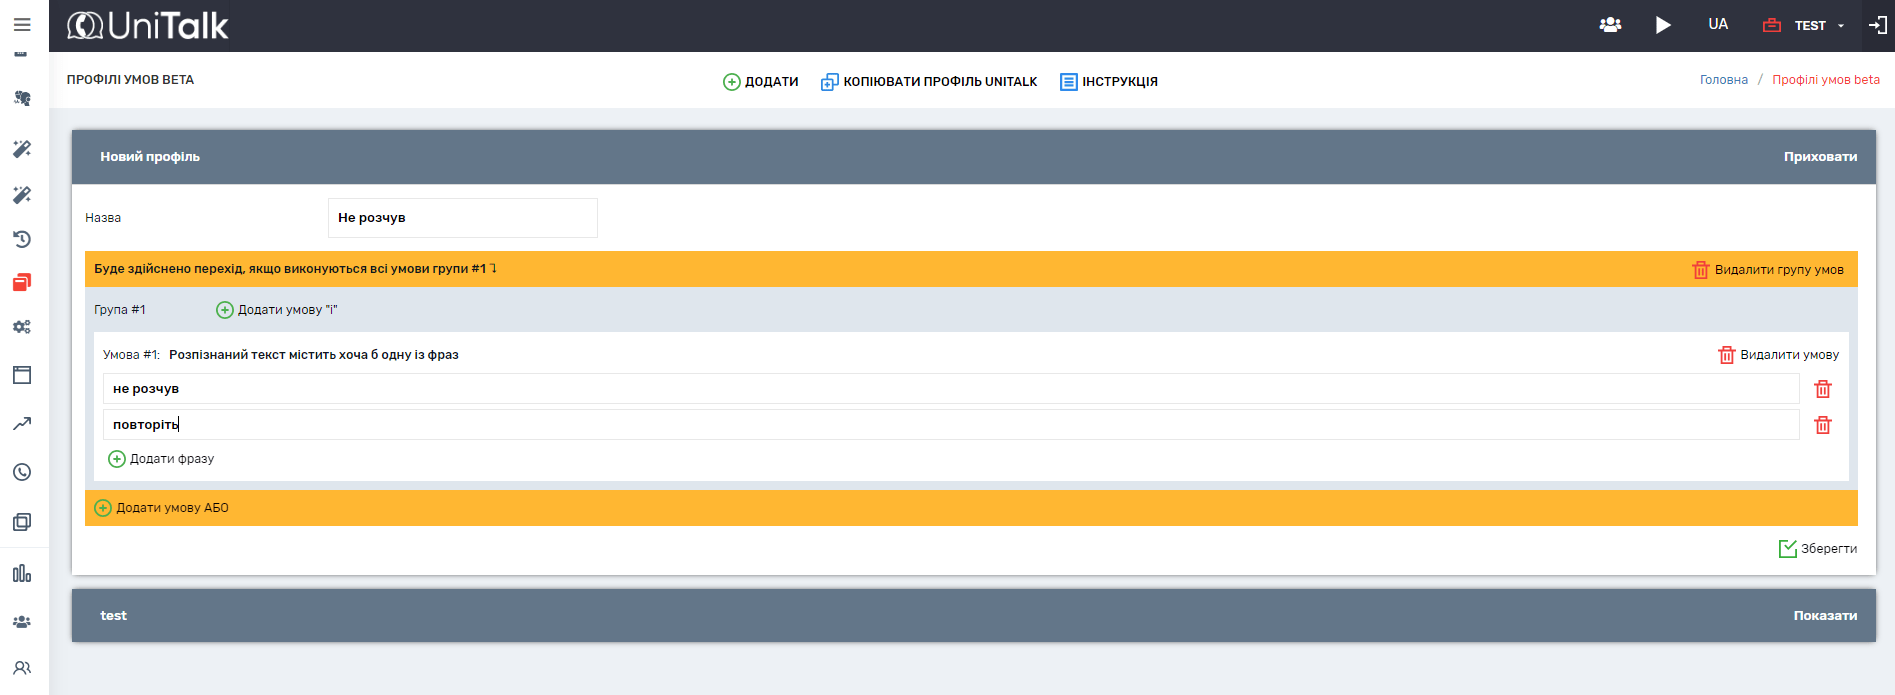
Task: Open the history icon in the left sidebar
Action: click(22, 239)
